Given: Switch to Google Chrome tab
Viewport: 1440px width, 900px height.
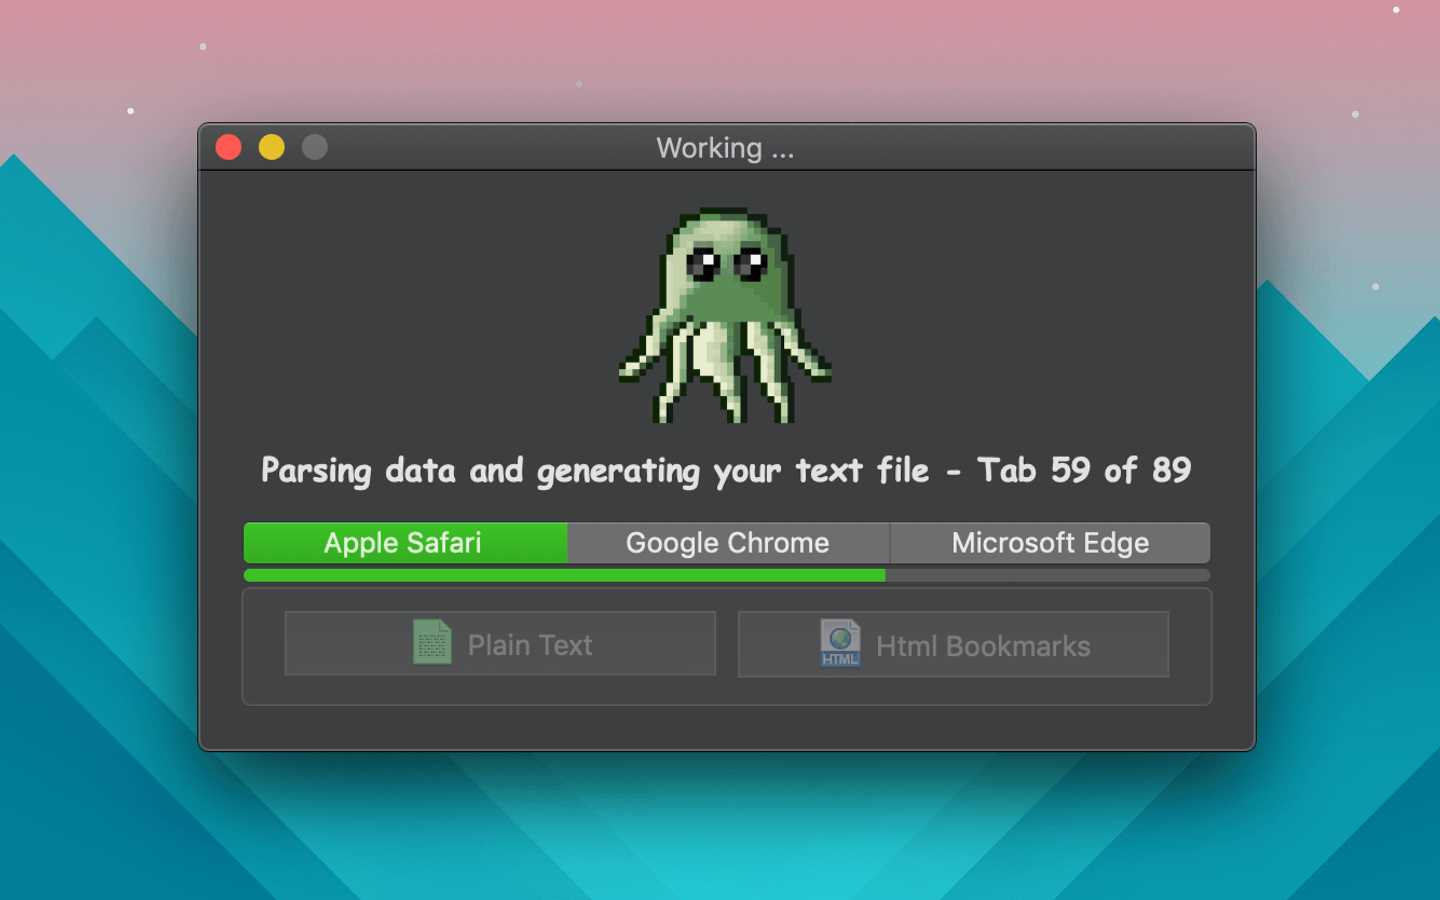Looking at the screenshot, I should pyautogui.click(x=728, y=543).
